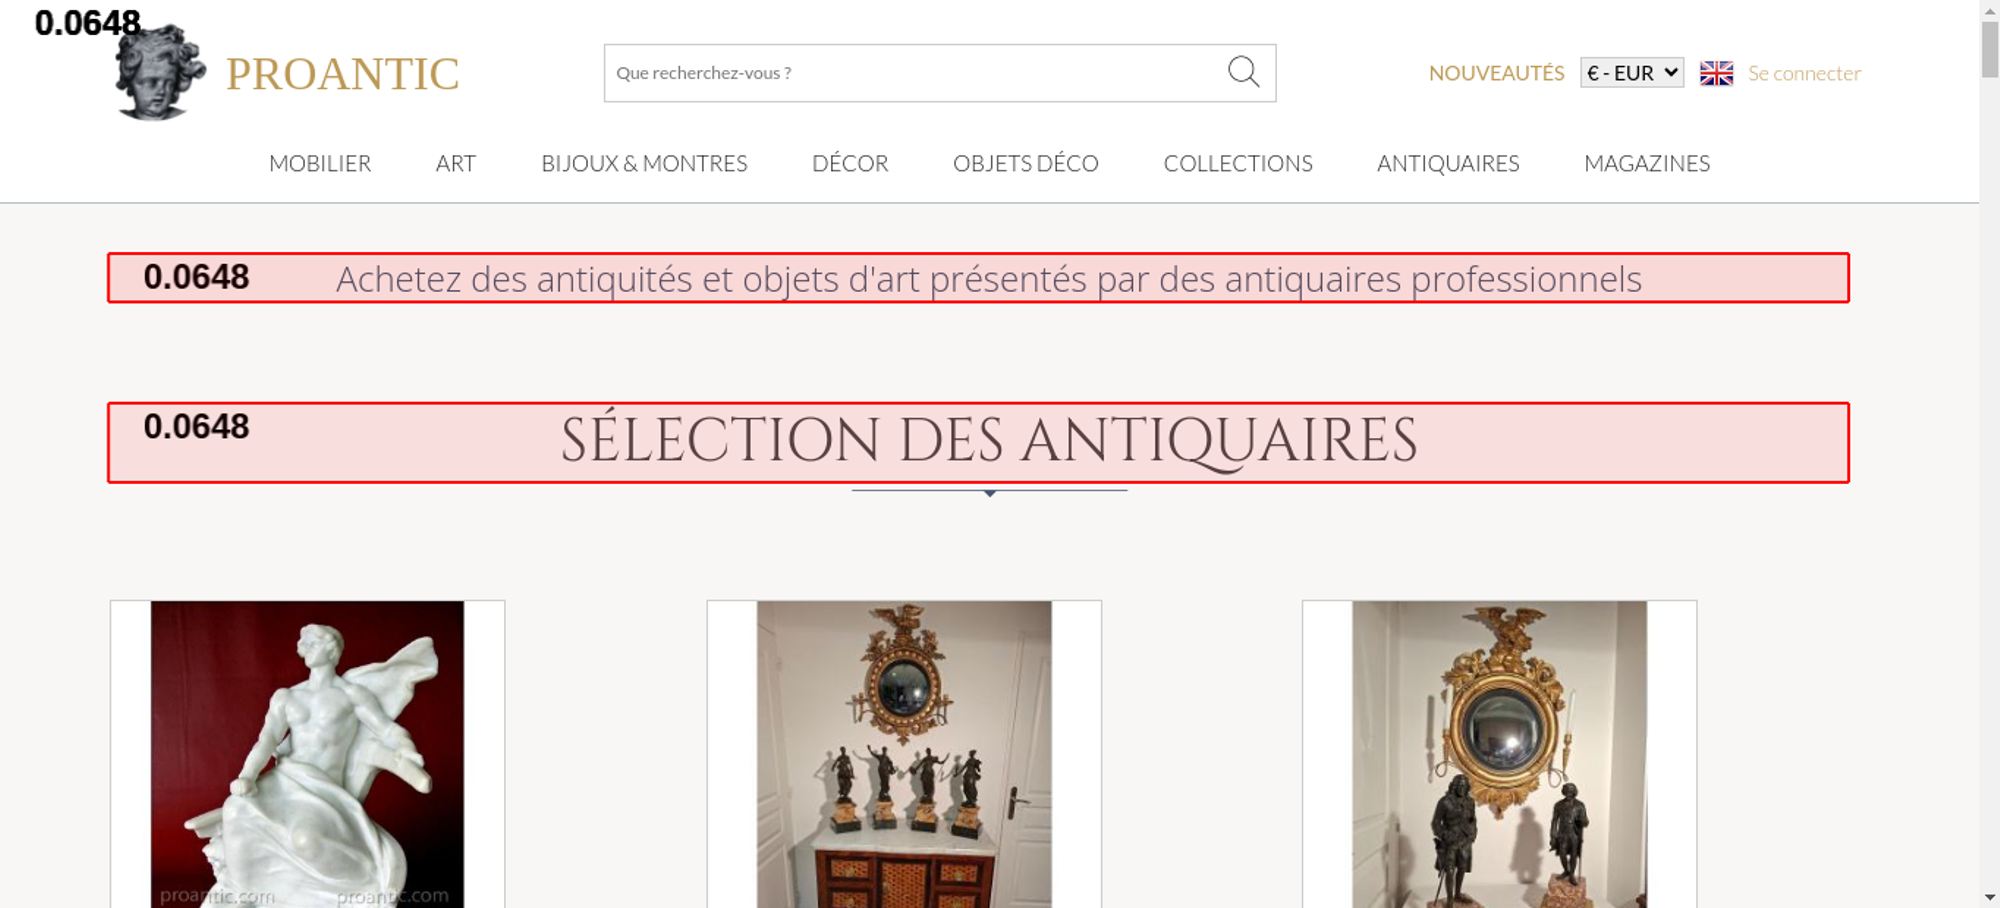Viewport: 2000px width, 908px height.
Task: Open the cabinet with convex mirror listing
Action: [904, 754]
